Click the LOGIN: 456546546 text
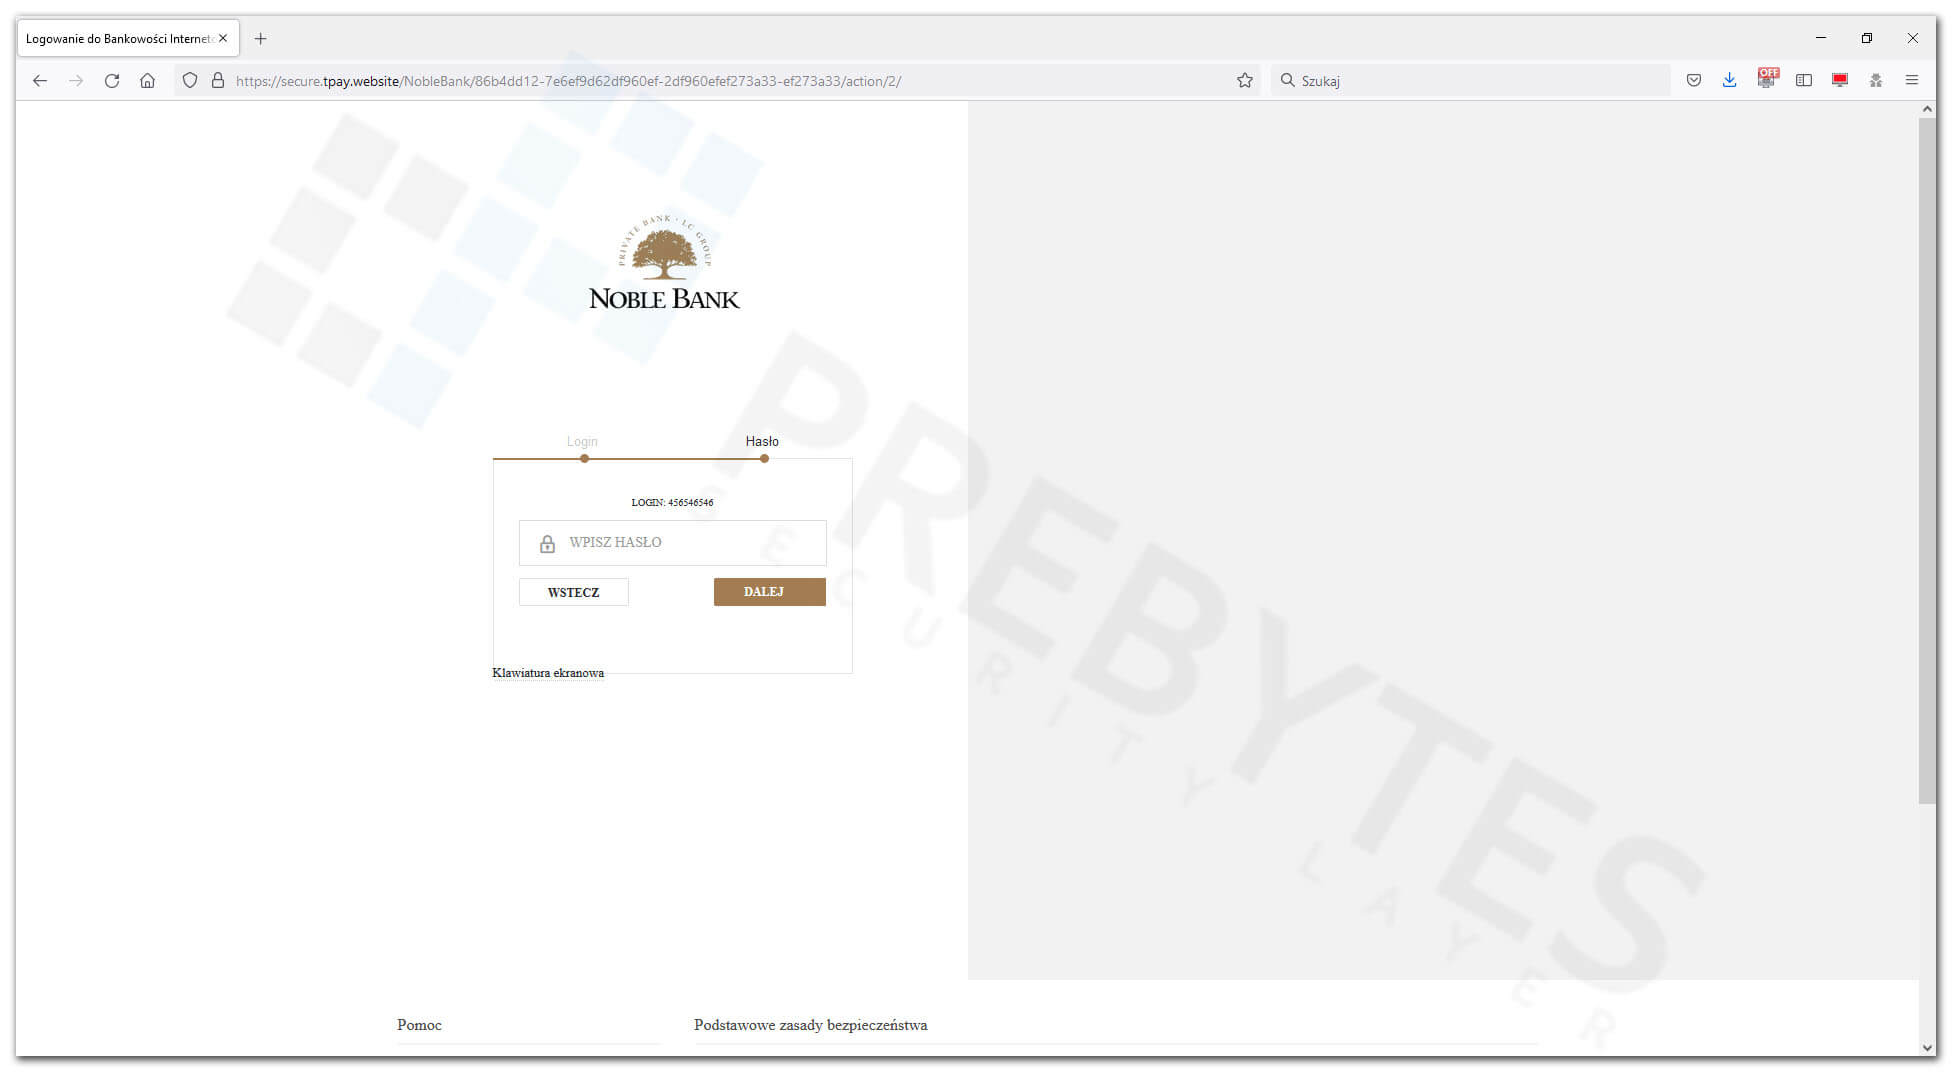 click(x=672, y=502)
